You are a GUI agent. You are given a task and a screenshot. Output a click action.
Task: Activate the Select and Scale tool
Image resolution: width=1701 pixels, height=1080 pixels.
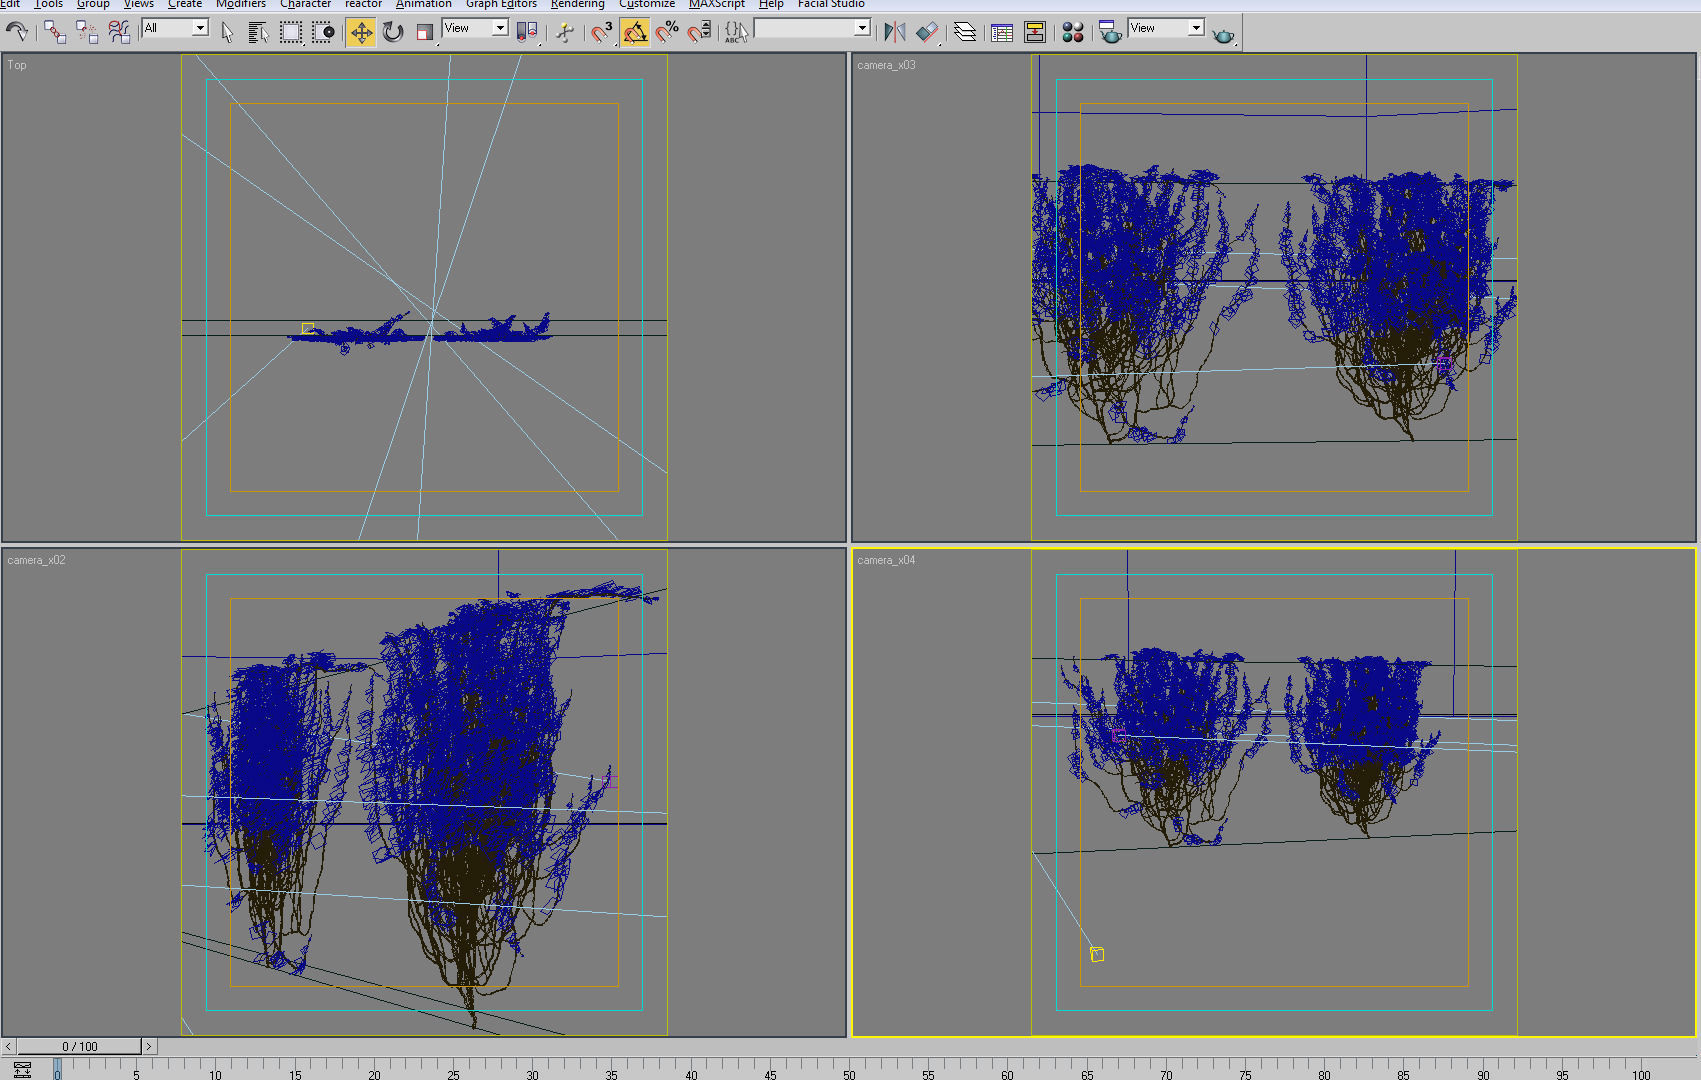pos(425,32)
